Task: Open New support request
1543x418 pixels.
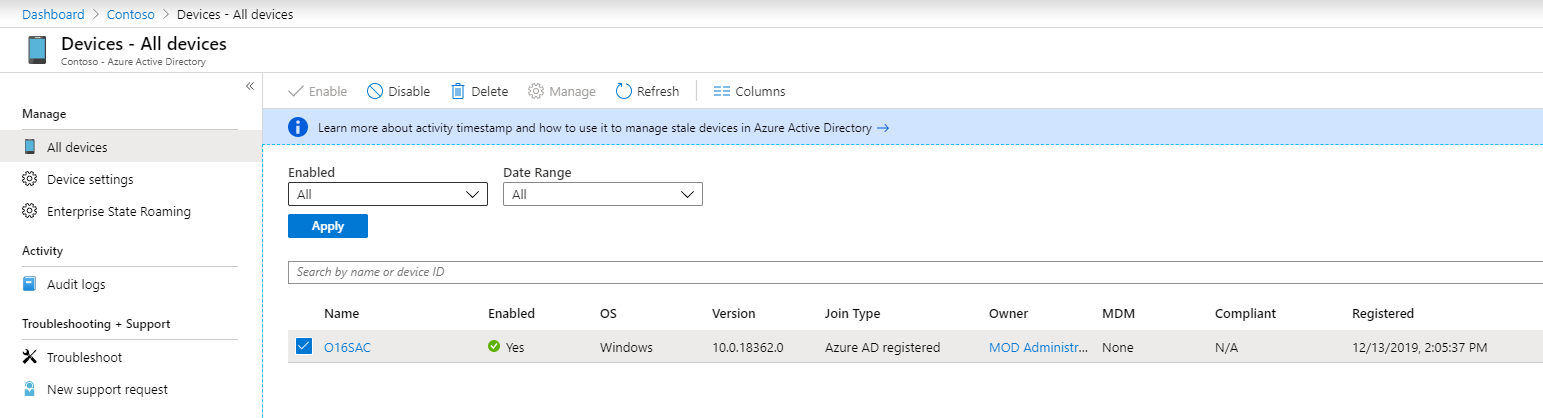Action: 107,389
